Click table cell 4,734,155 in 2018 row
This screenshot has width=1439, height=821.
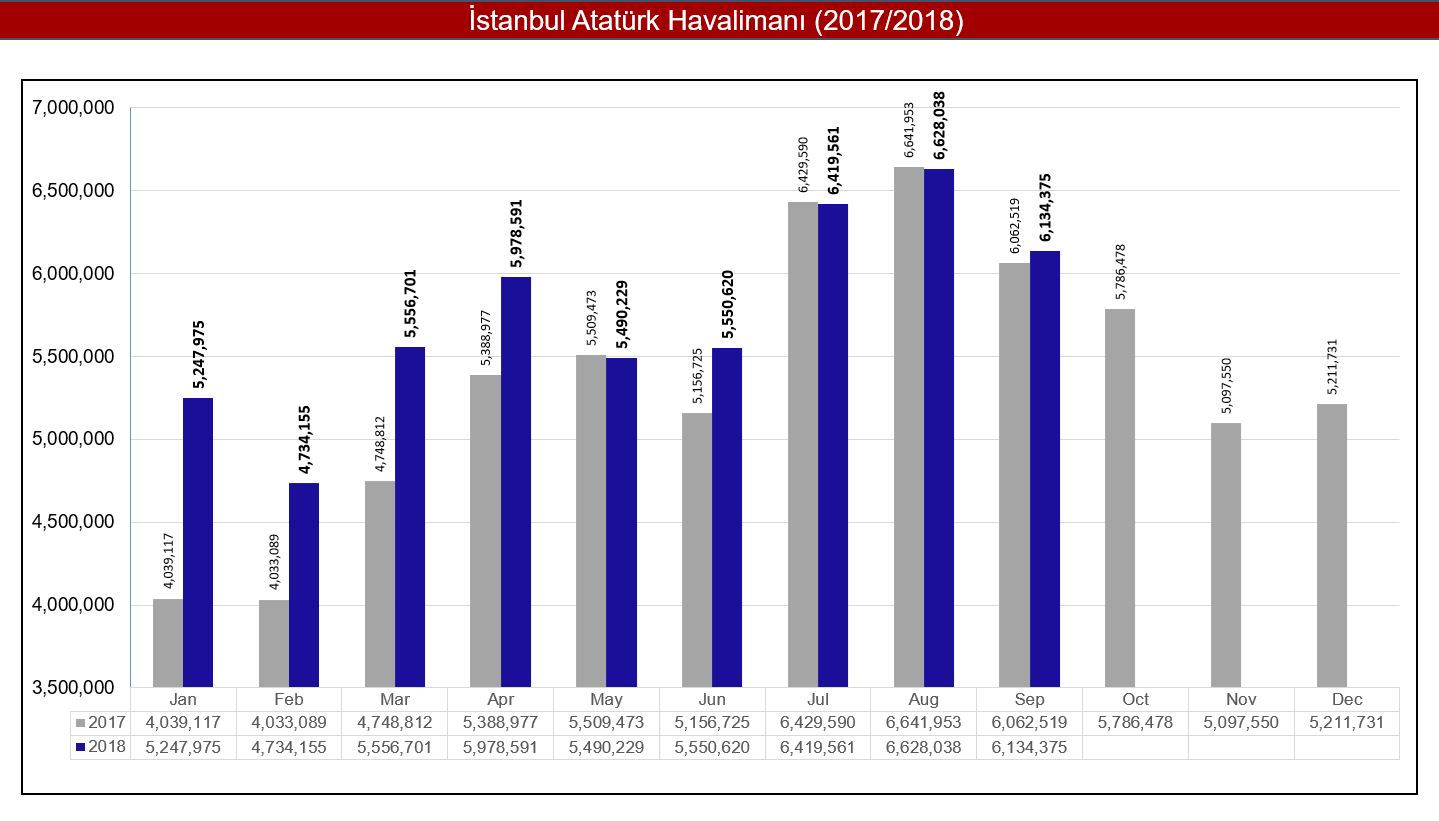coord(289,747)
